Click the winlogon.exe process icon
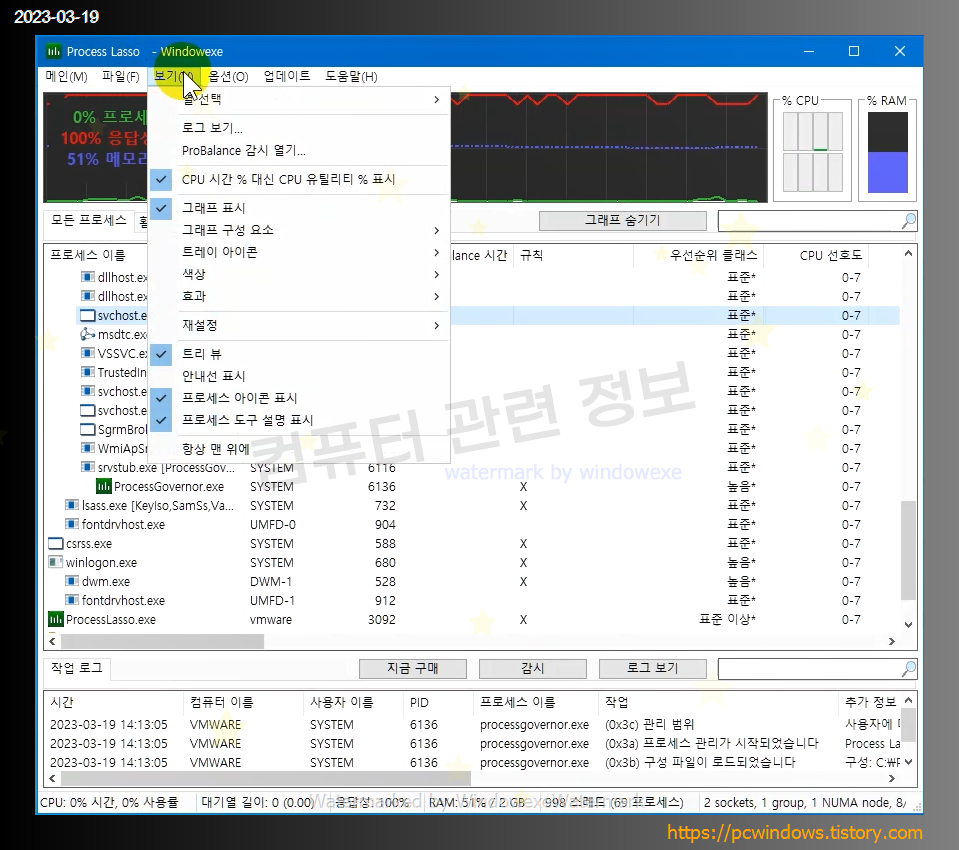The width and height of the screenshot is (959, 850). (x=56, y=562)
